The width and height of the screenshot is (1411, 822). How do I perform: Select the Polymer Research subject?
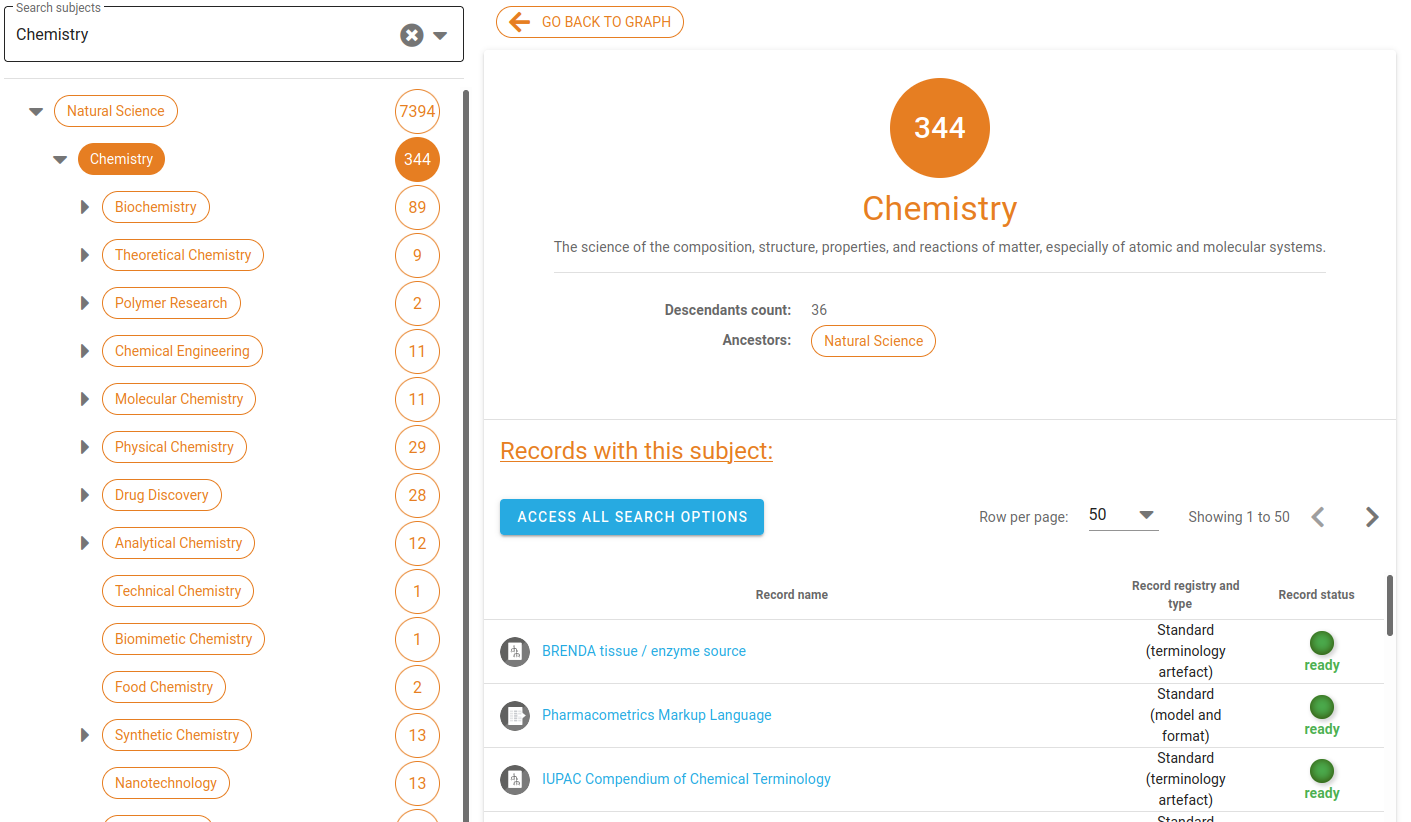coord(171,303)
